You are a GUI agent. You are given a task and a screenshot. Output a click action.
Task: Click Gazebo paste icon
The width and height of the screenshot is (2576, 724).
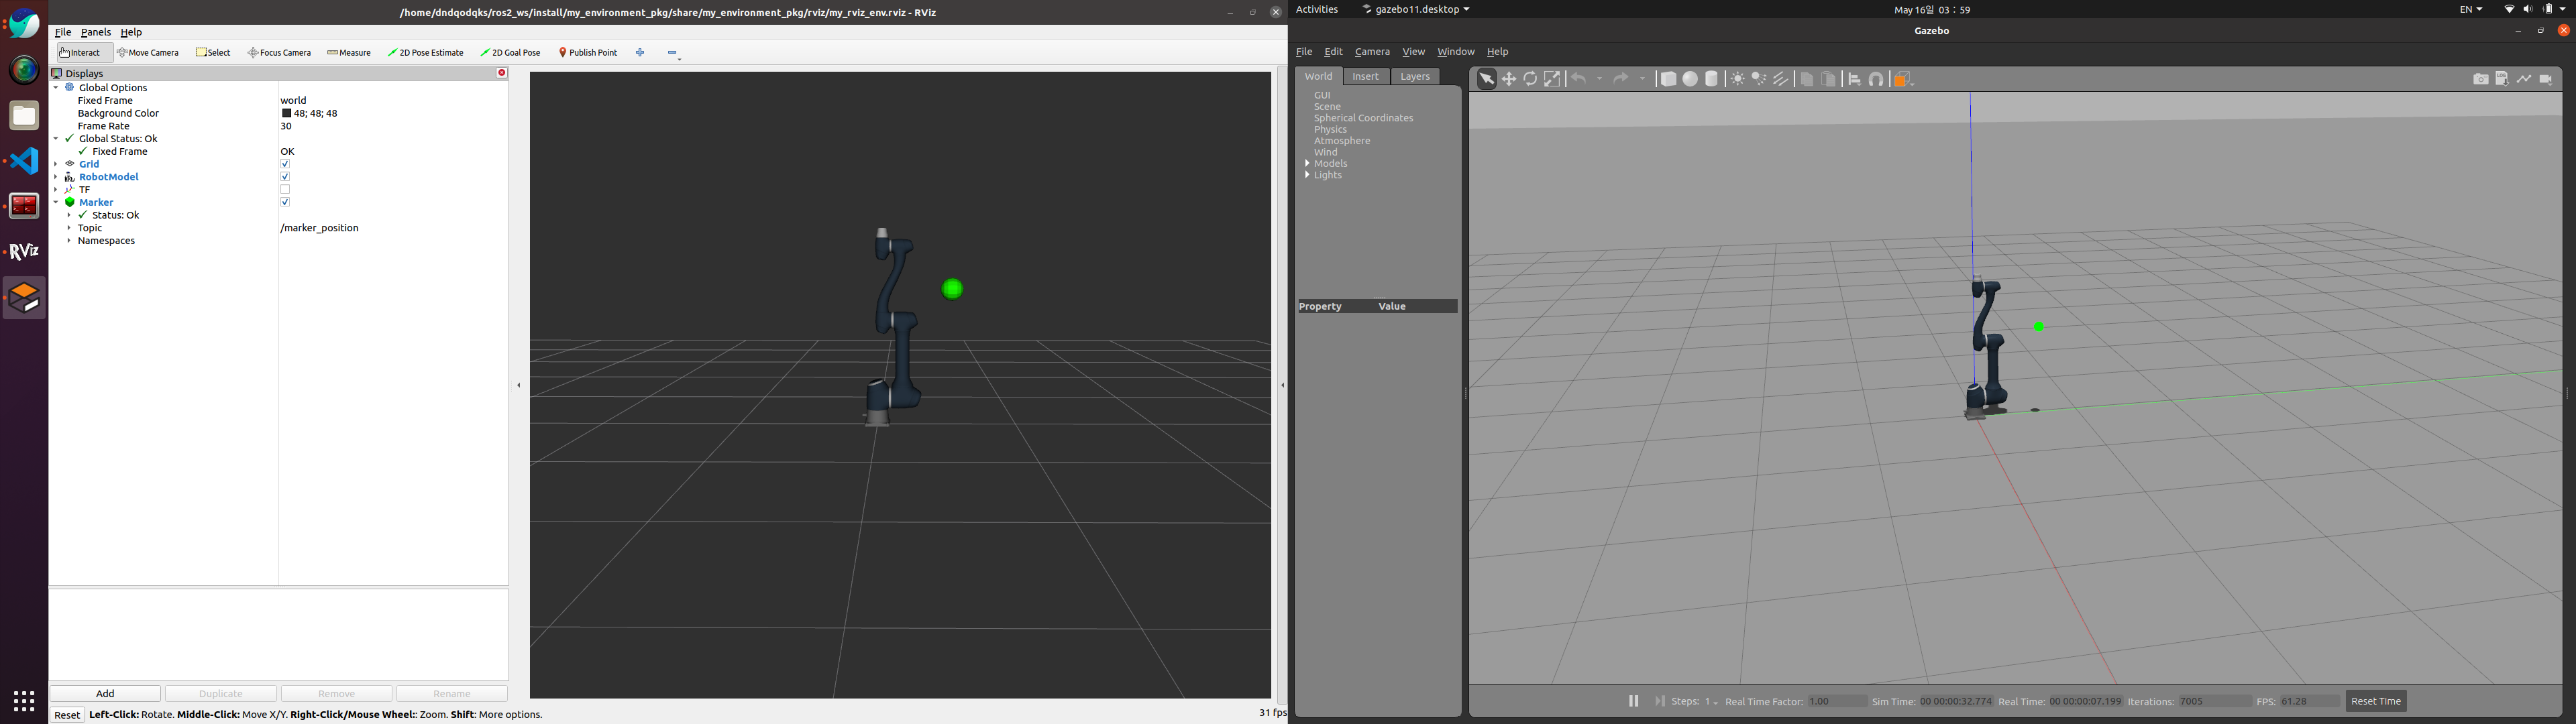(x=1829, y=79)
